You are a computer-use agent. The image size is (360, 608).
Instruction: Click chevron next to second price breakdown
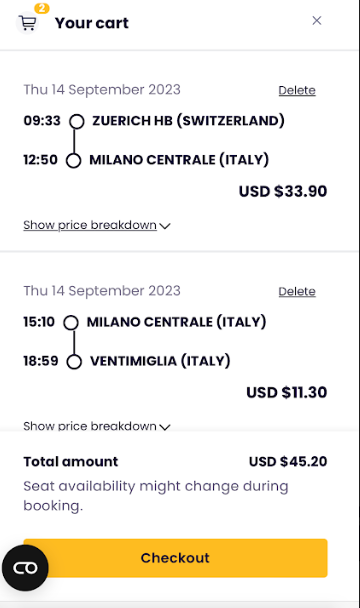[165, 427]
